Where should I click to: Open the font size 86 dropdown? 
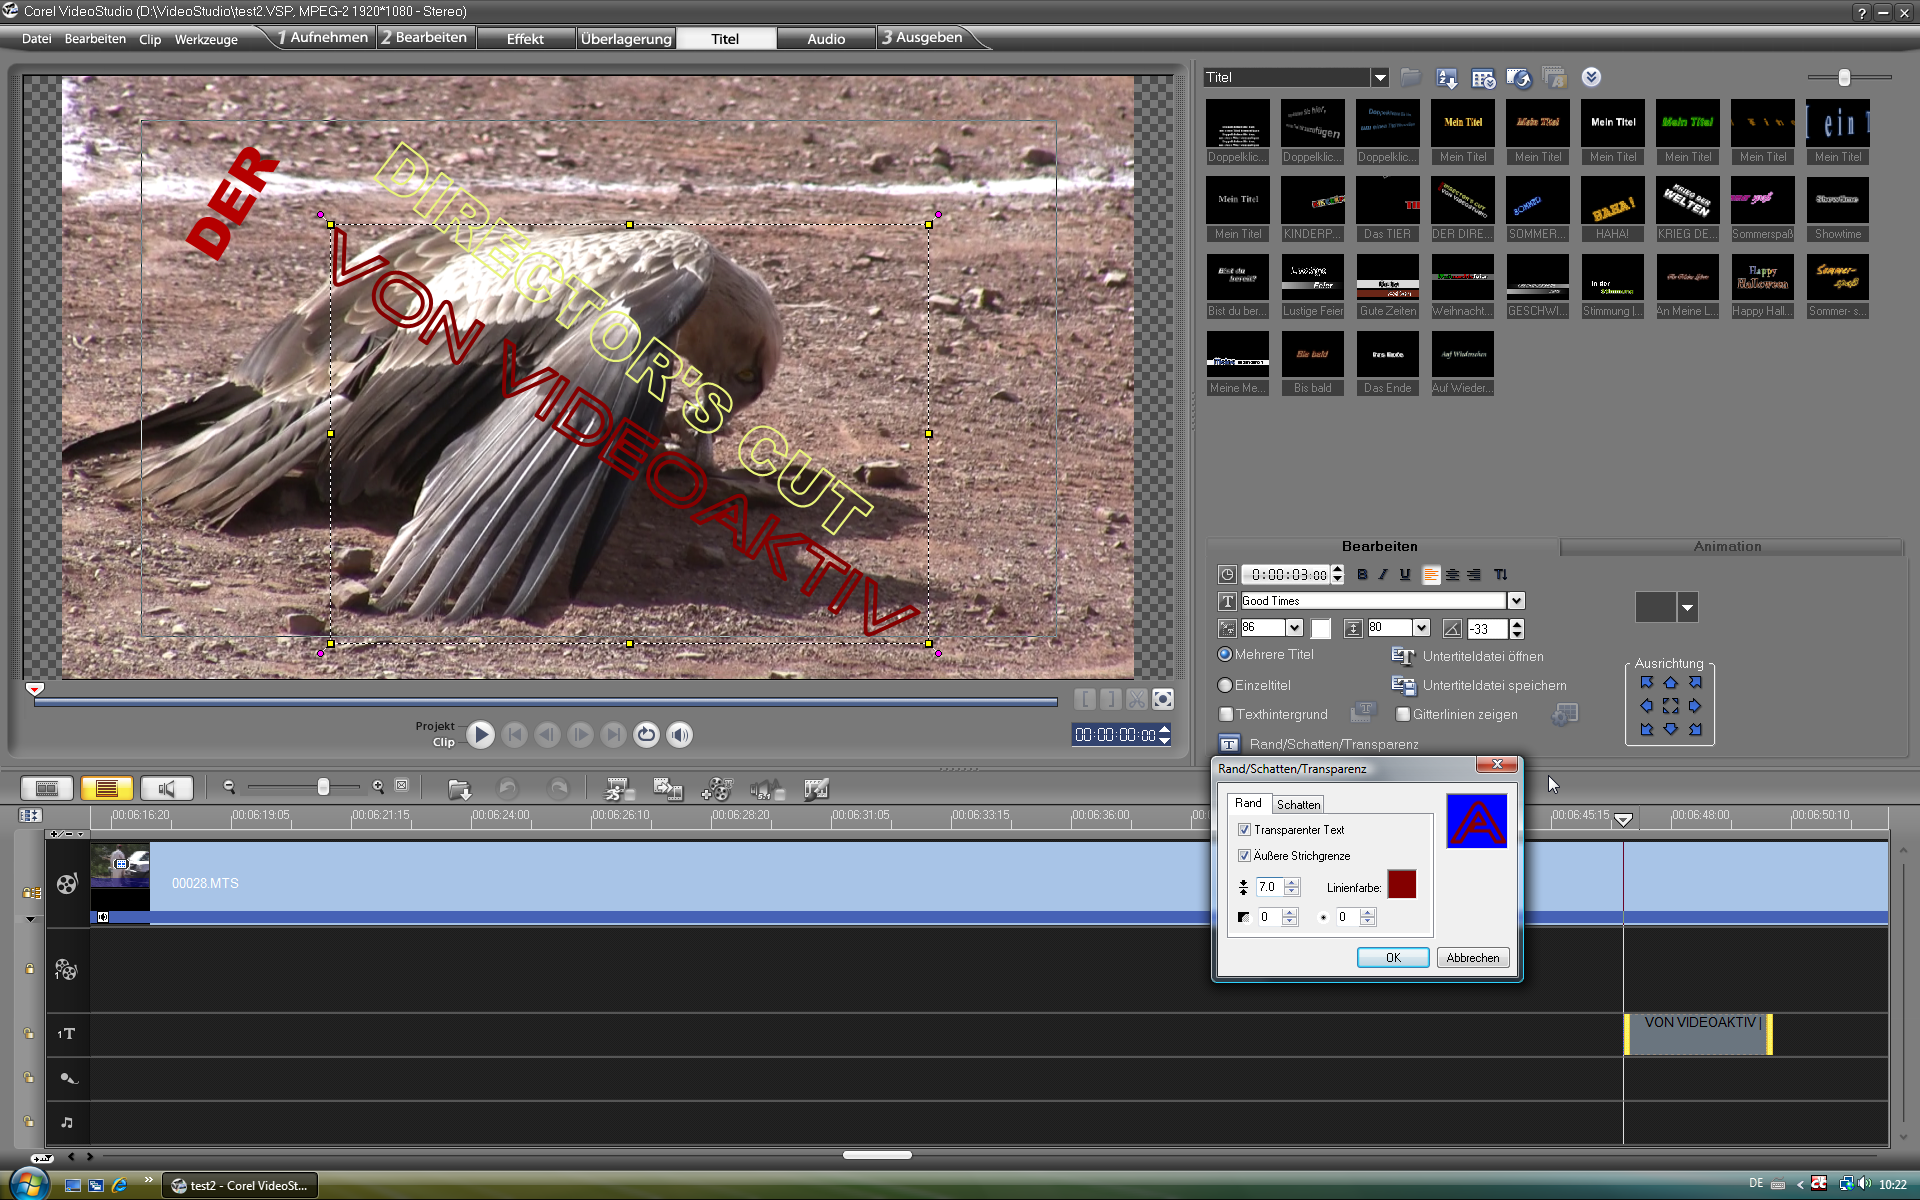pyautogui.click(x=1294, y=628)
